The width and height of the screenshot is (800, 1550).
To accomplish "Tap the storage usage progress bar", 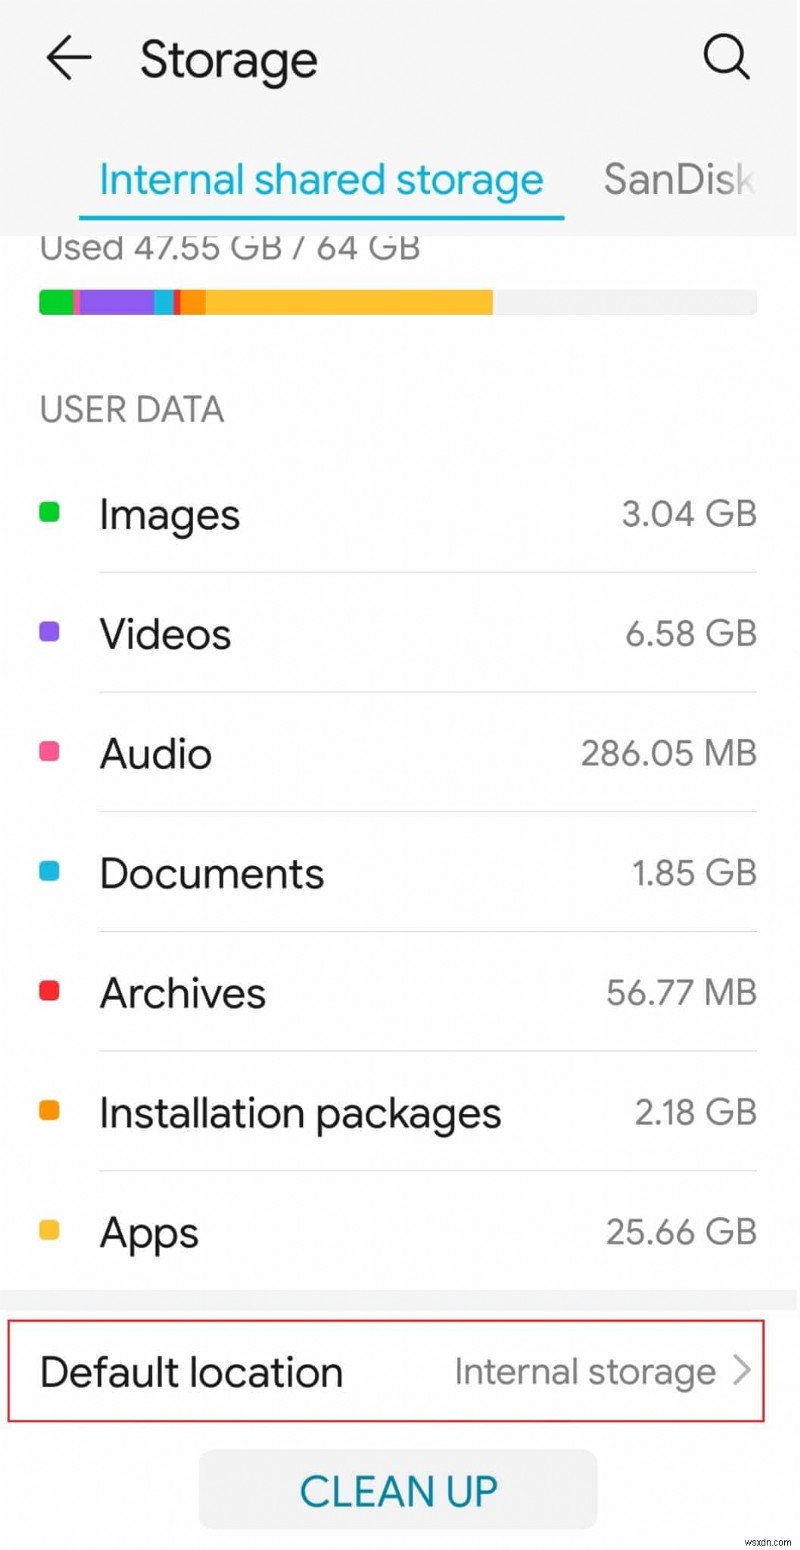I will point(398,301).
